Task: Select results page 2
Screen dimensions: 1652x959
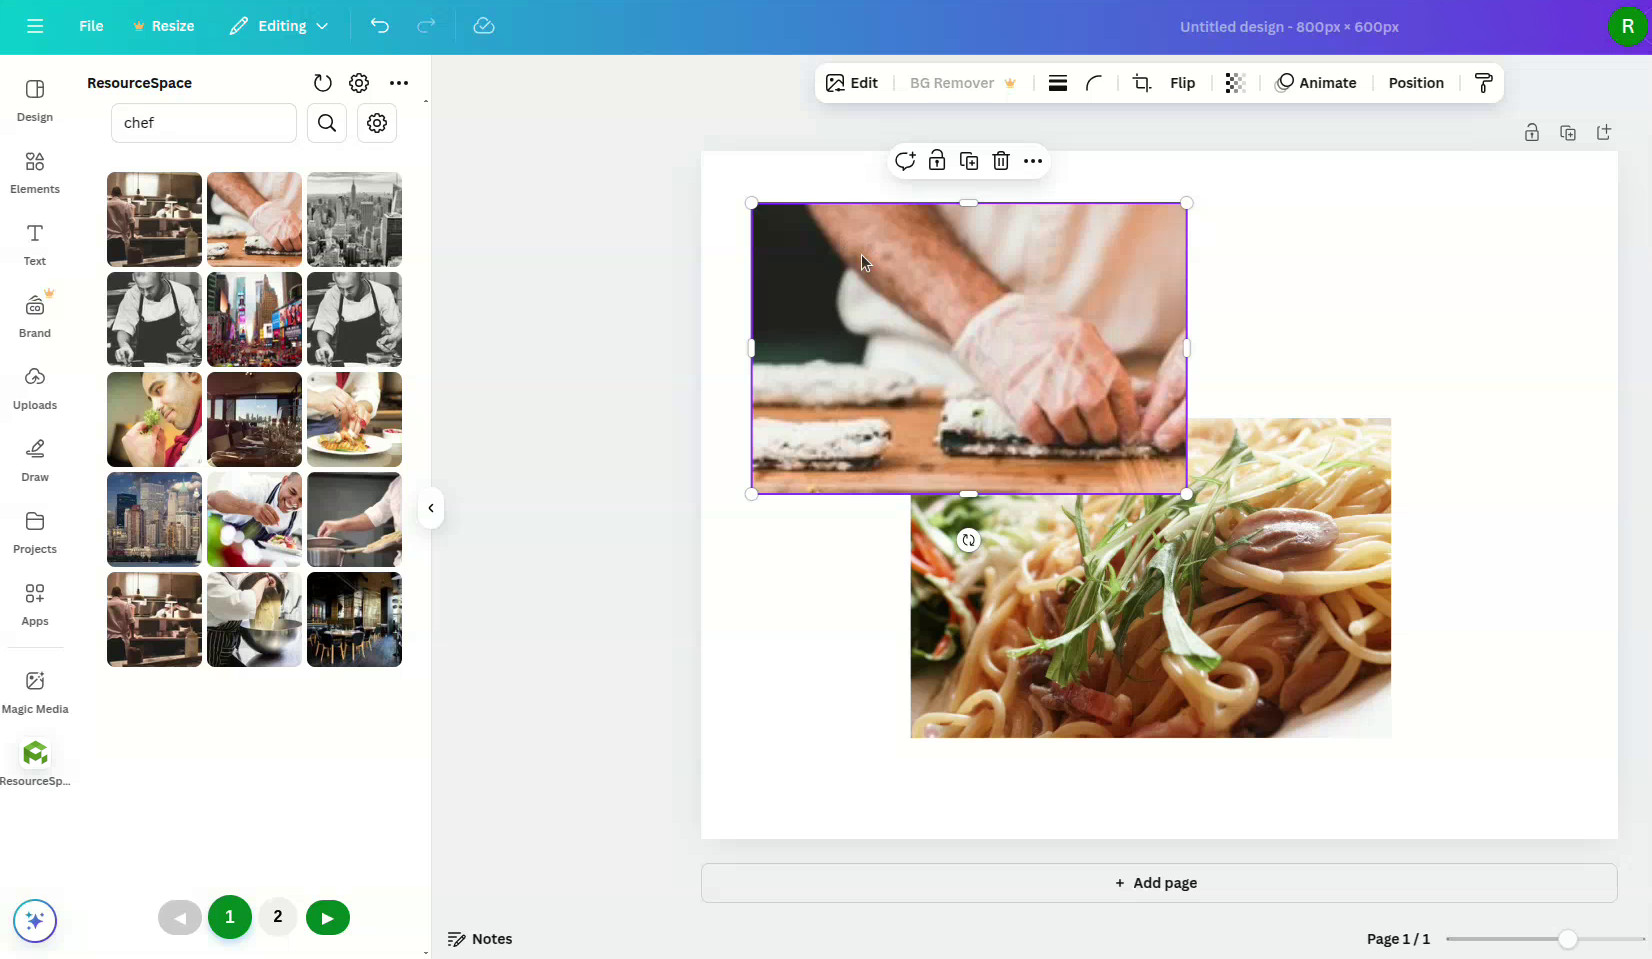Action: tap(278, 917)
